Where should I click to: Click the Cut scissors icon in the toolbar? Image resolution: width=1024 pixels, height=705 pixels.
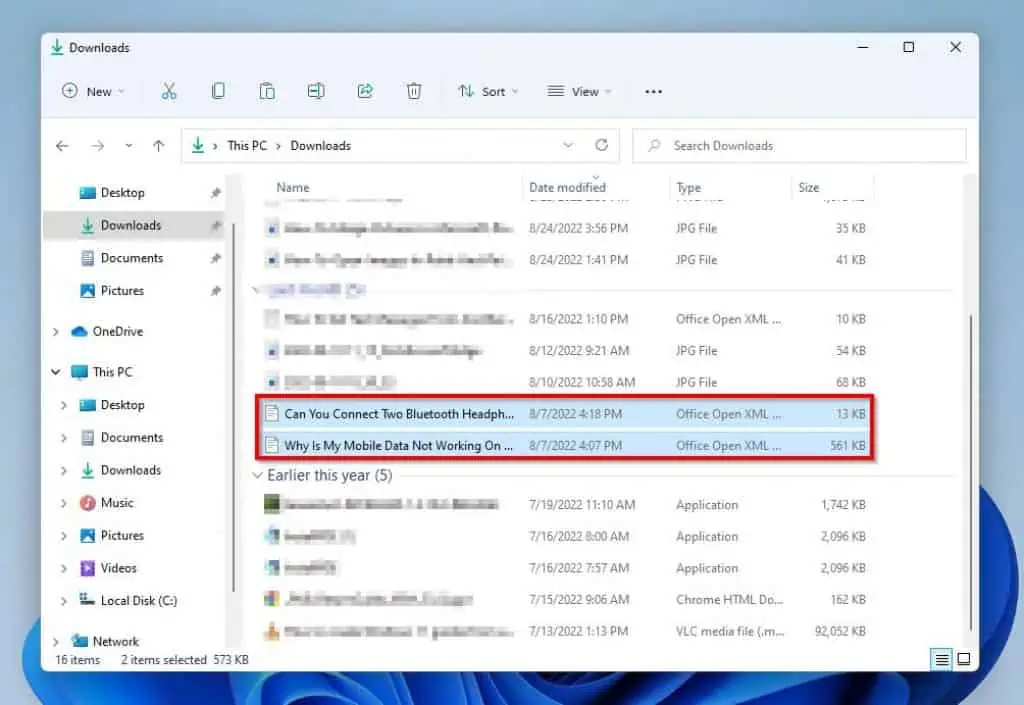169,91
